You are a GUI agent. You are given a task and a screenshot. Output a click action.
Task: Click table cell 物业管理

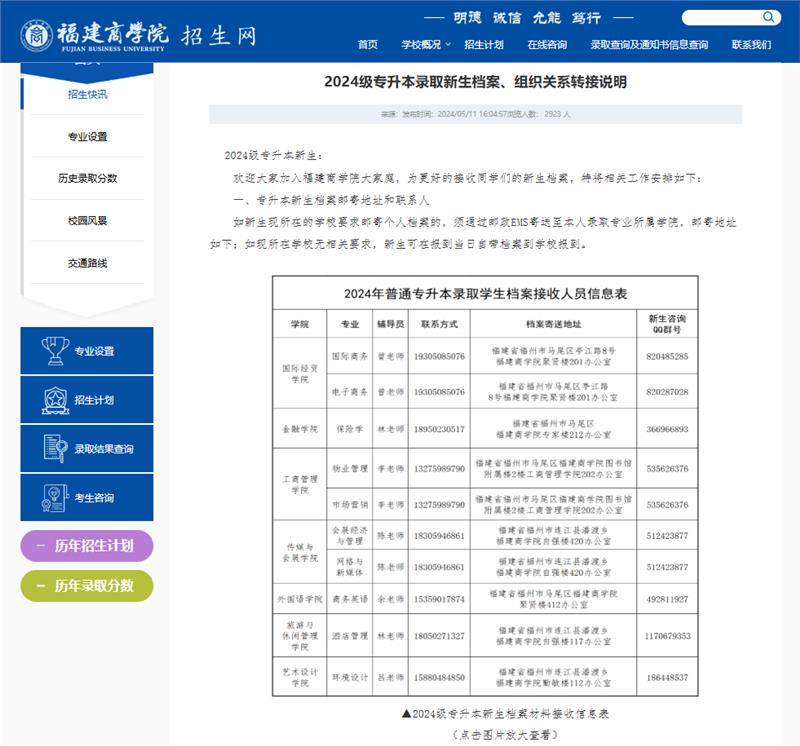tap(349, 468)
